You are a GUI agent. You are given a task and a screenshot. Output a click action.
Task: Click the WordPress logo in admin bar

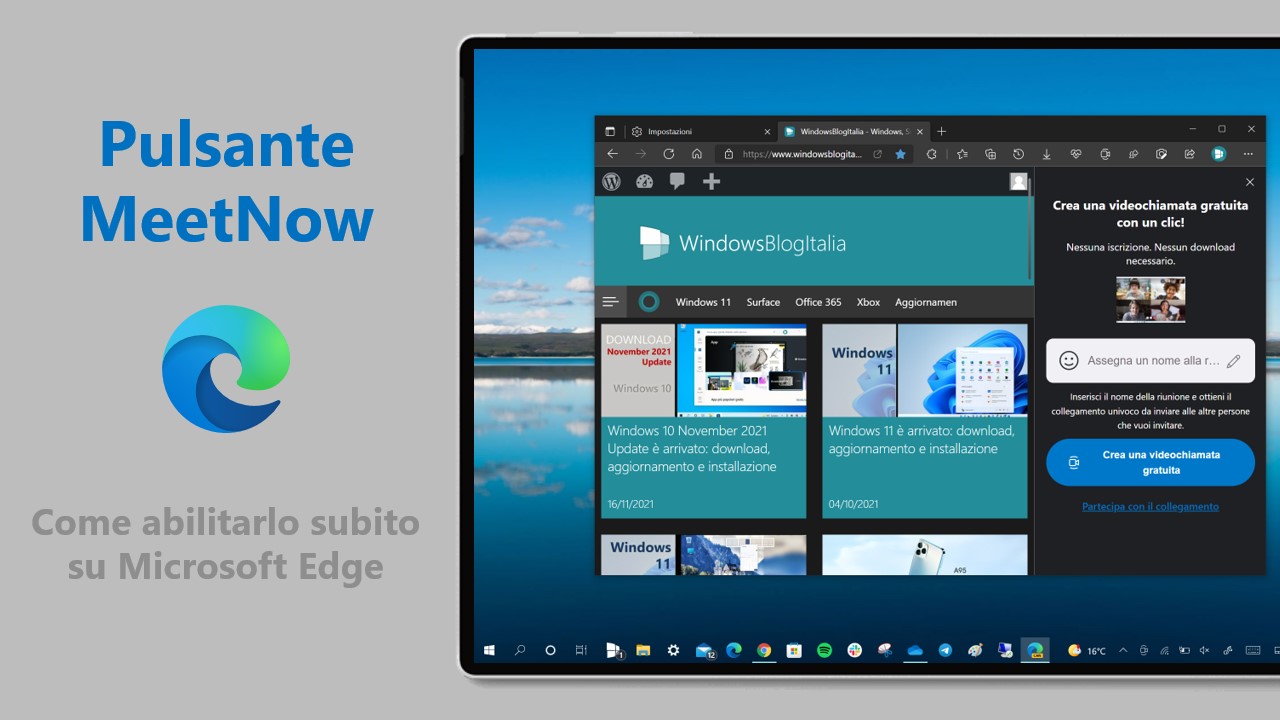point(612,181)
